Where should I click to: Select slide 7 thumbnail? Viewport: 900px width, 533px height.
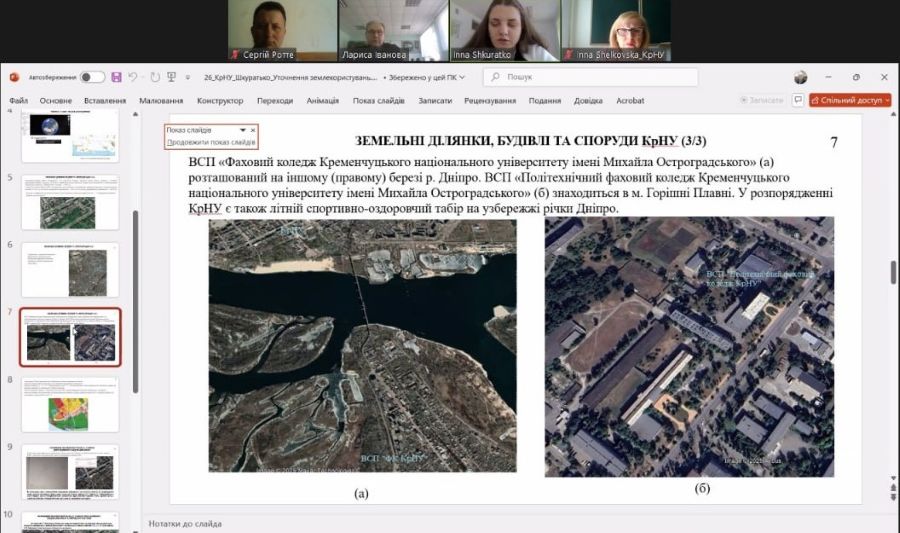tap(71, 337)
